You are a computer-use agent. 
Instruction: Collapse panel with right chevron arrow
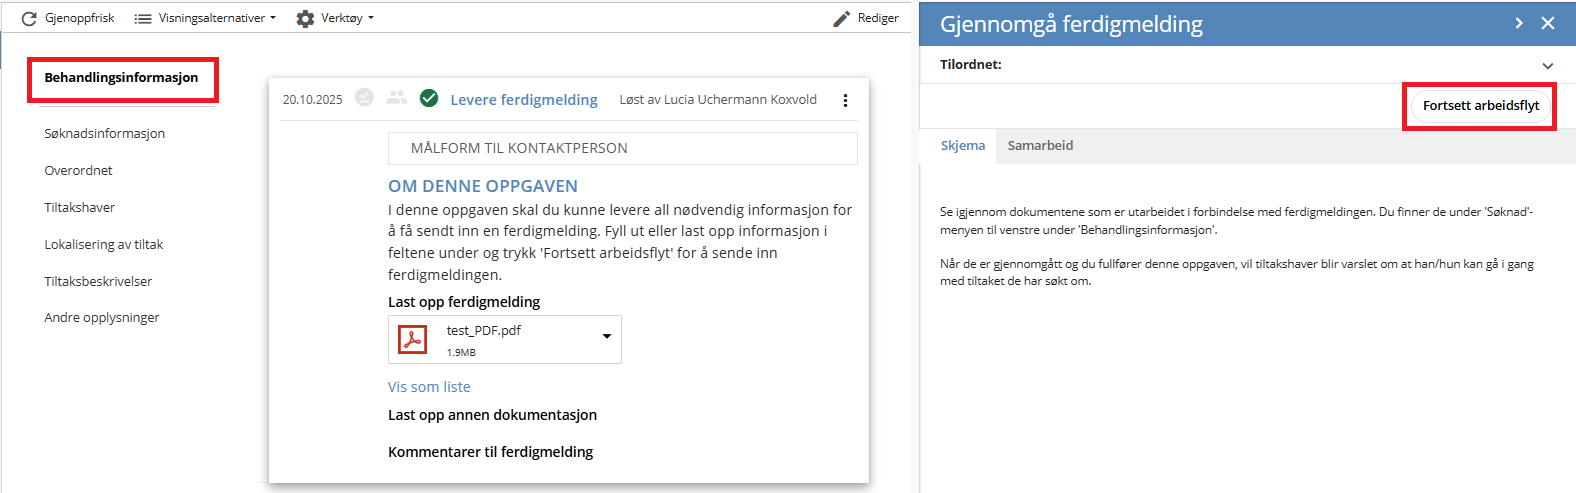tap(1519, 23)
